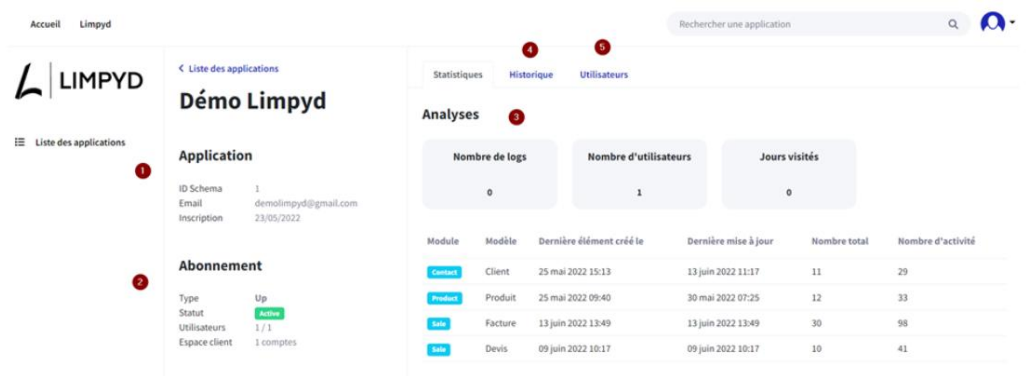Click the Abonnement heading
The image size is (1033, 376).
[x=220, y=265]
